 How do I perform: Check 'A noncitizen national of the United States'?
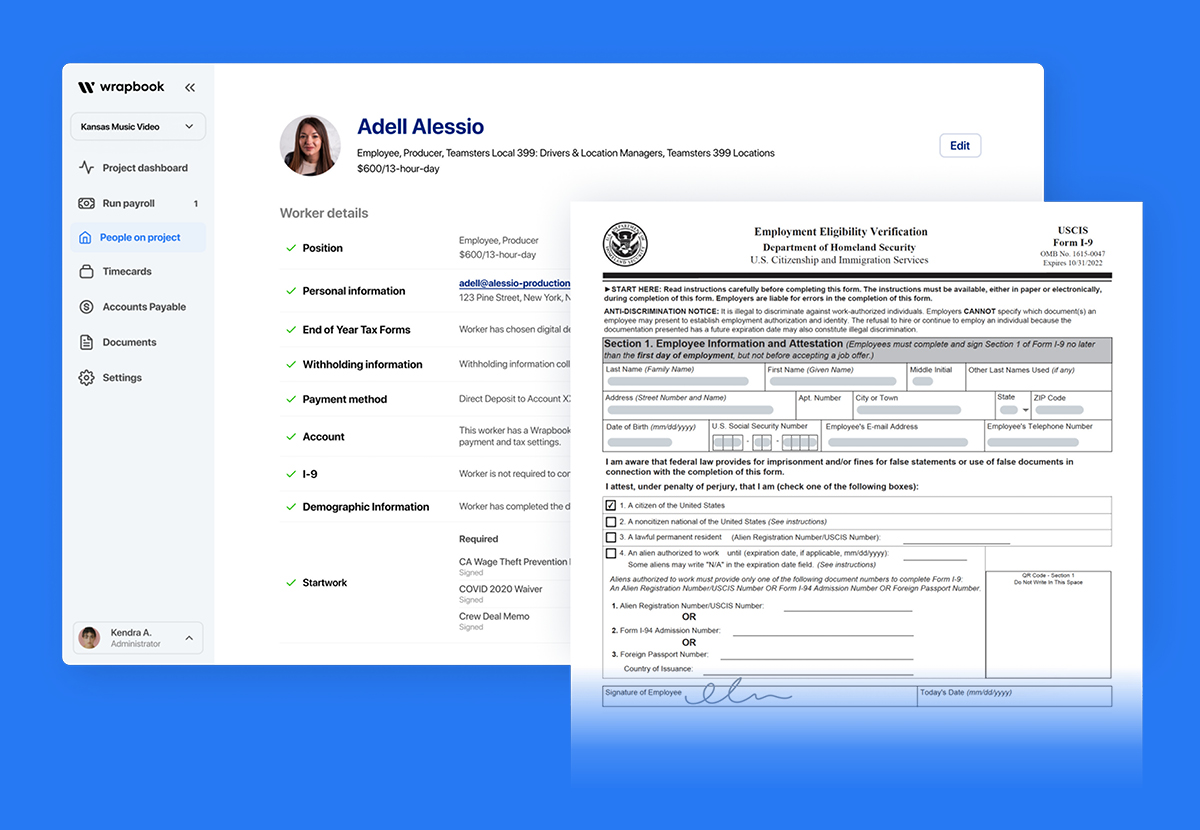coord(610,521)
